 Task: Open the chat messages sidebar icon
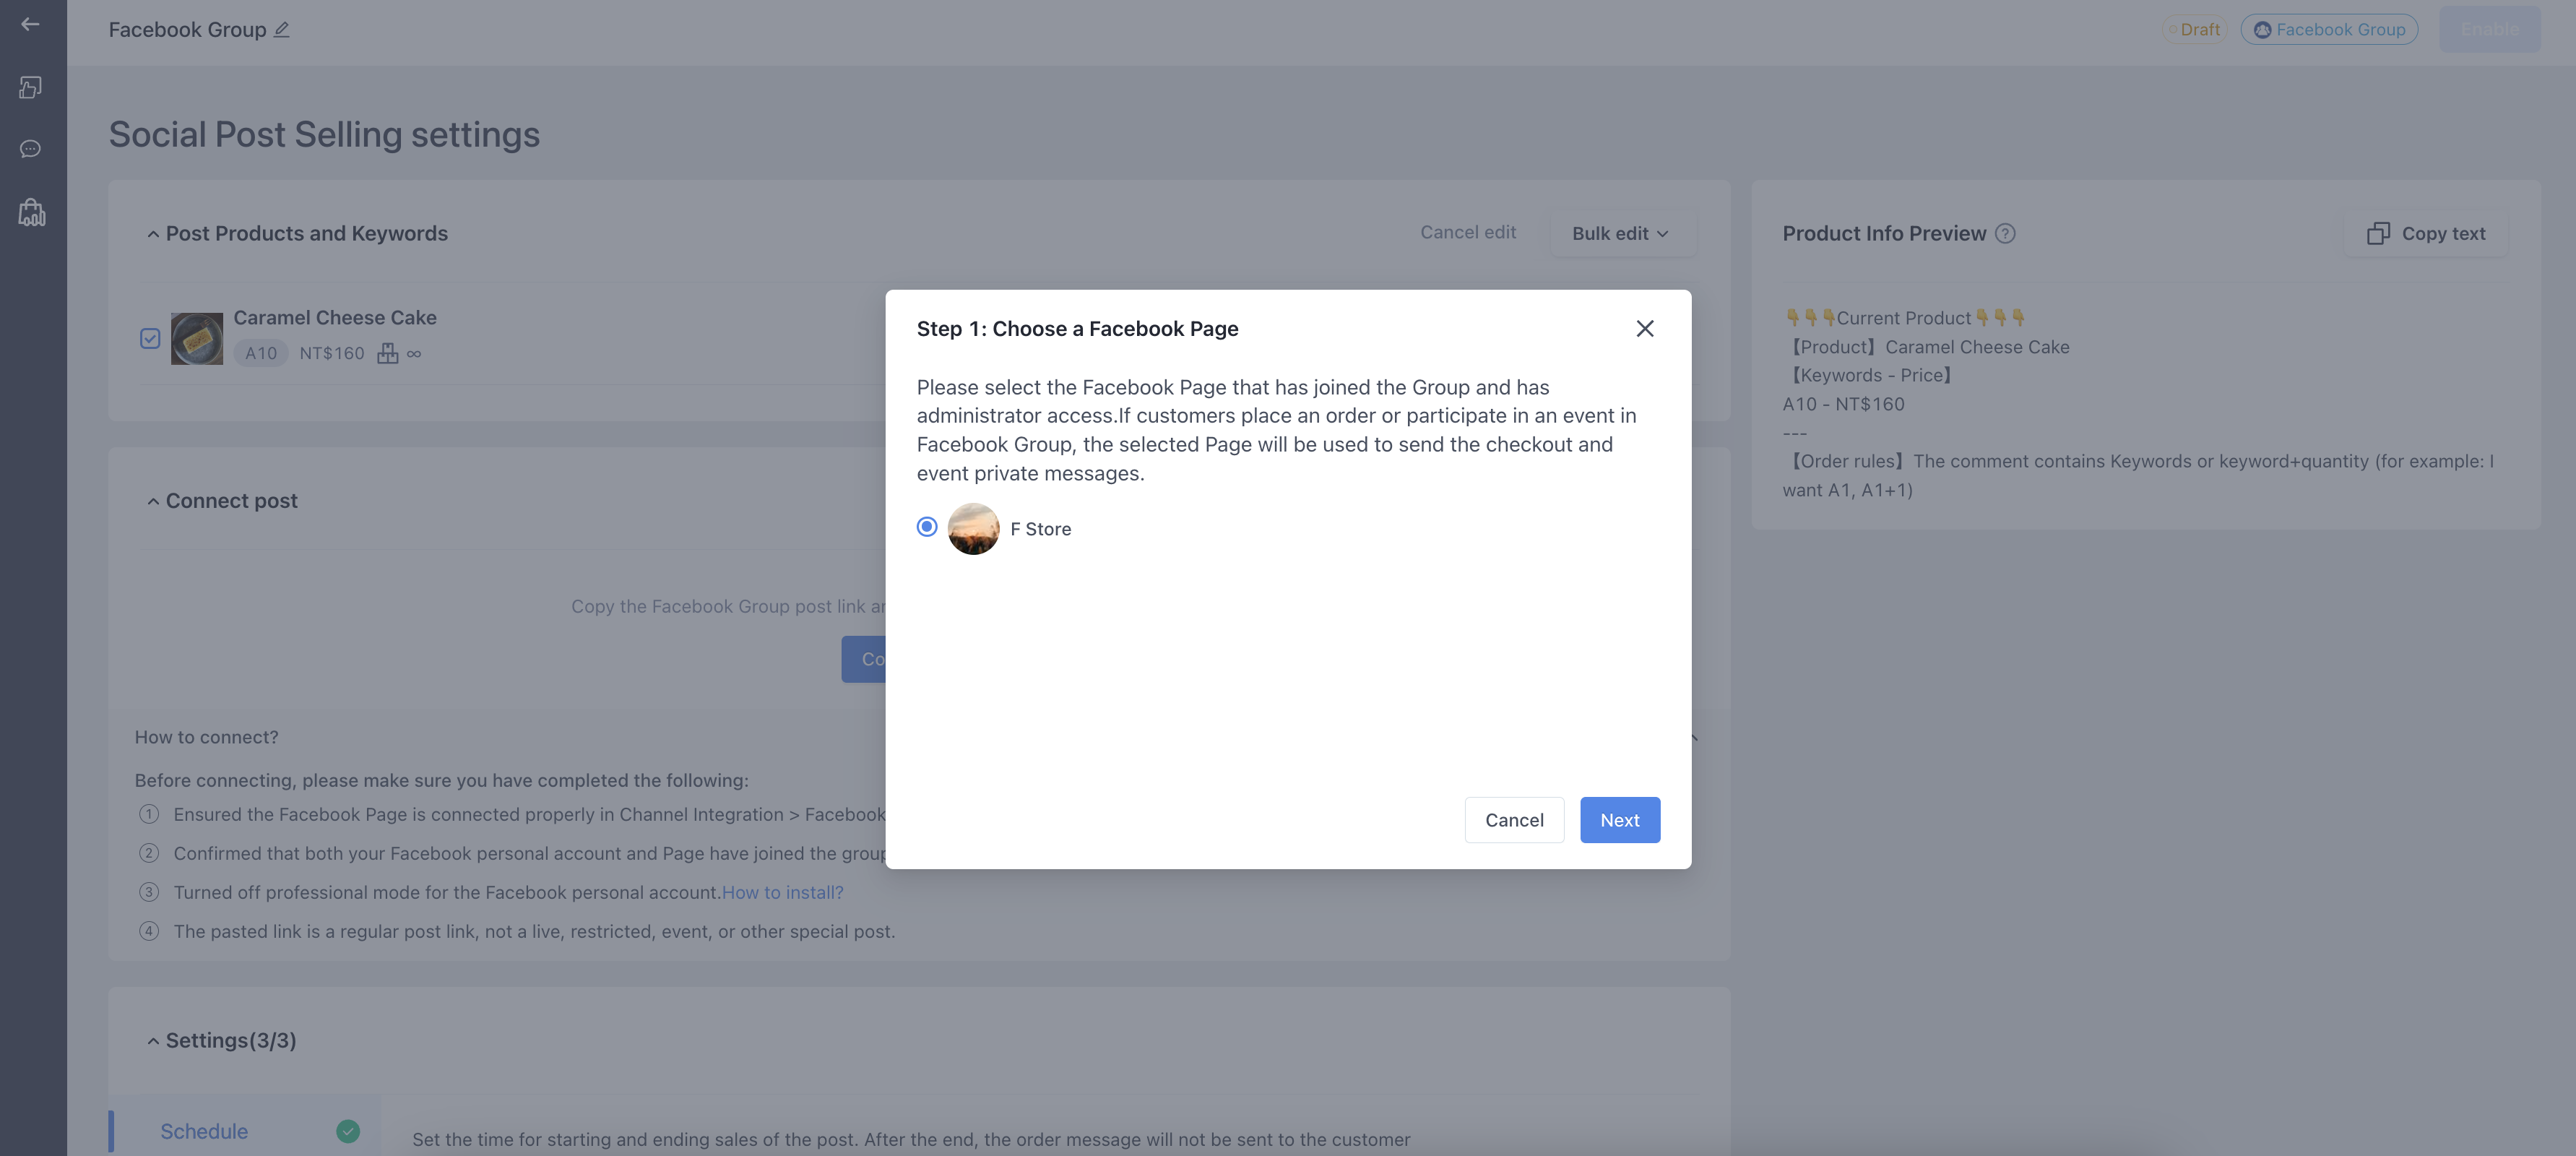(30, 149)
